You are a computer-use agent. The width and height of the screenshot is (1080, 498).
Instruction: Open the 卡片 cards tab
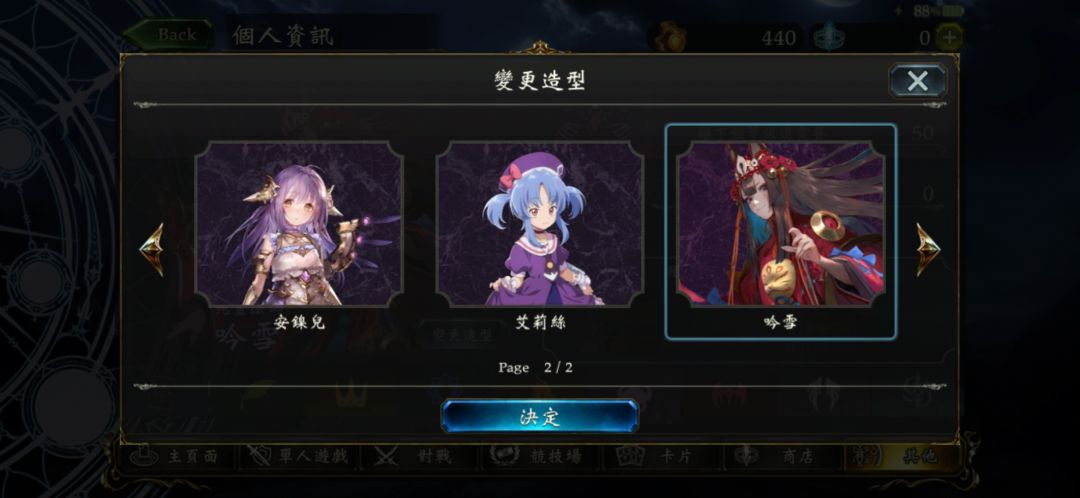661,456
